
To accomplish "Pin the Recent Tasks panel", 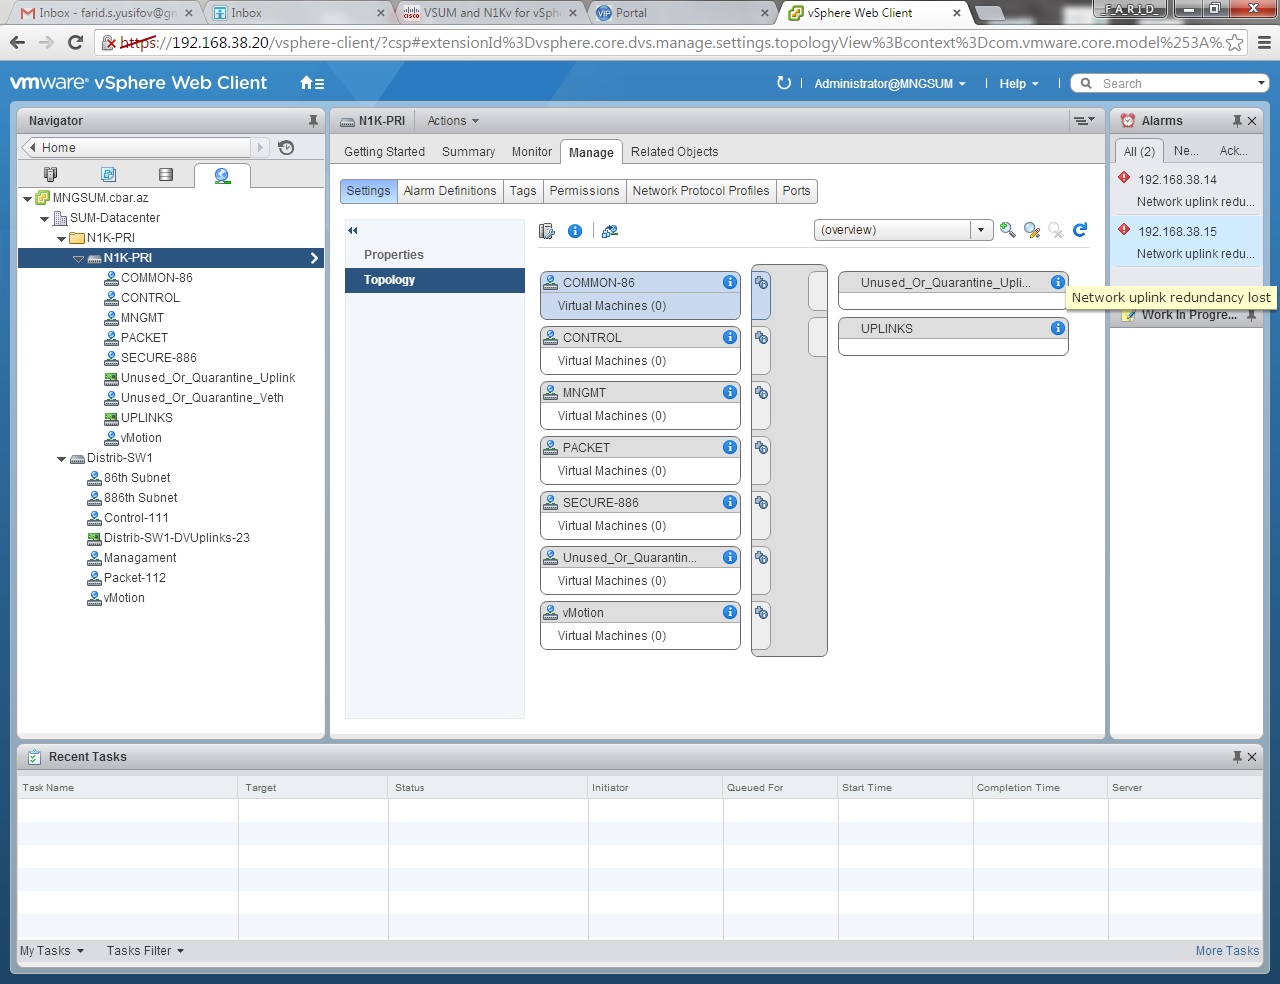I will pos(1237,757).
